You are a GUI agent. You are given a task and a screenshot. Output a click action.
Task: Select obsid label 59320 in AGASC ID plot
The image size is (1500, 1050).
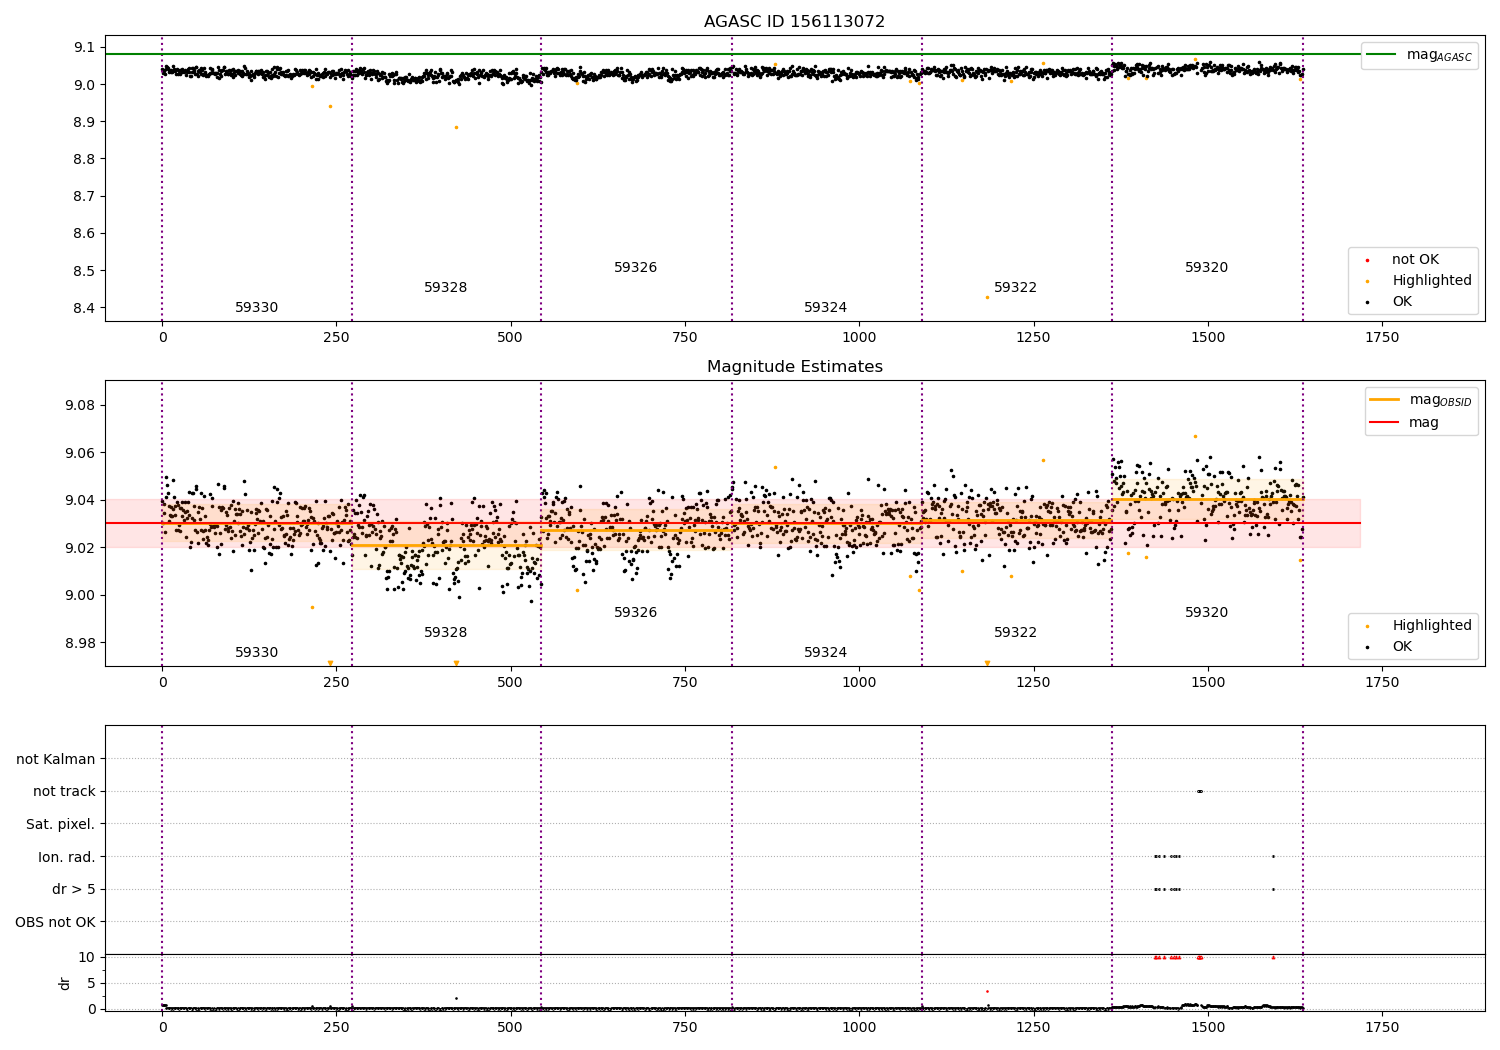coord(1206,268)
